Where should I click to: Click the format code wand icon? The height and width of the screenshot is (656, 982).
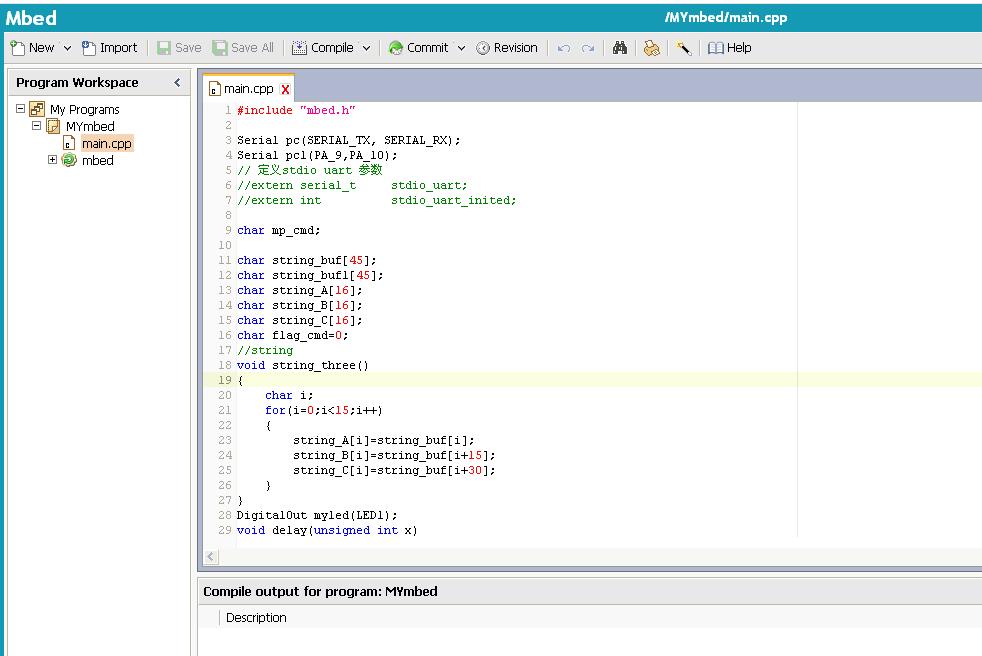684,48
